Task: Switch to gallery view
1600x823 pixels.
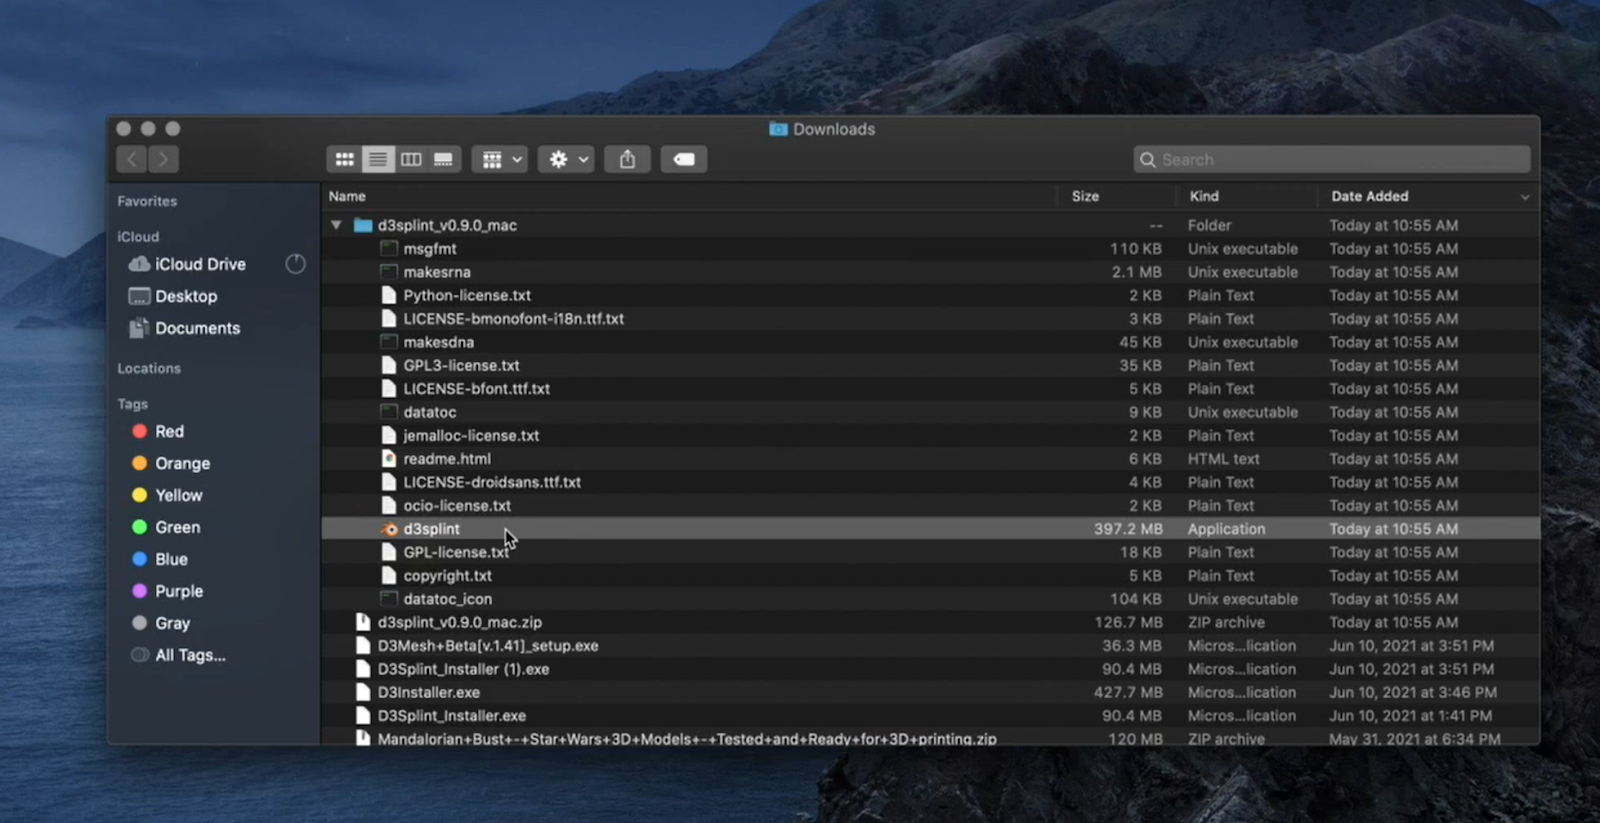Action: tap(443, 159)
